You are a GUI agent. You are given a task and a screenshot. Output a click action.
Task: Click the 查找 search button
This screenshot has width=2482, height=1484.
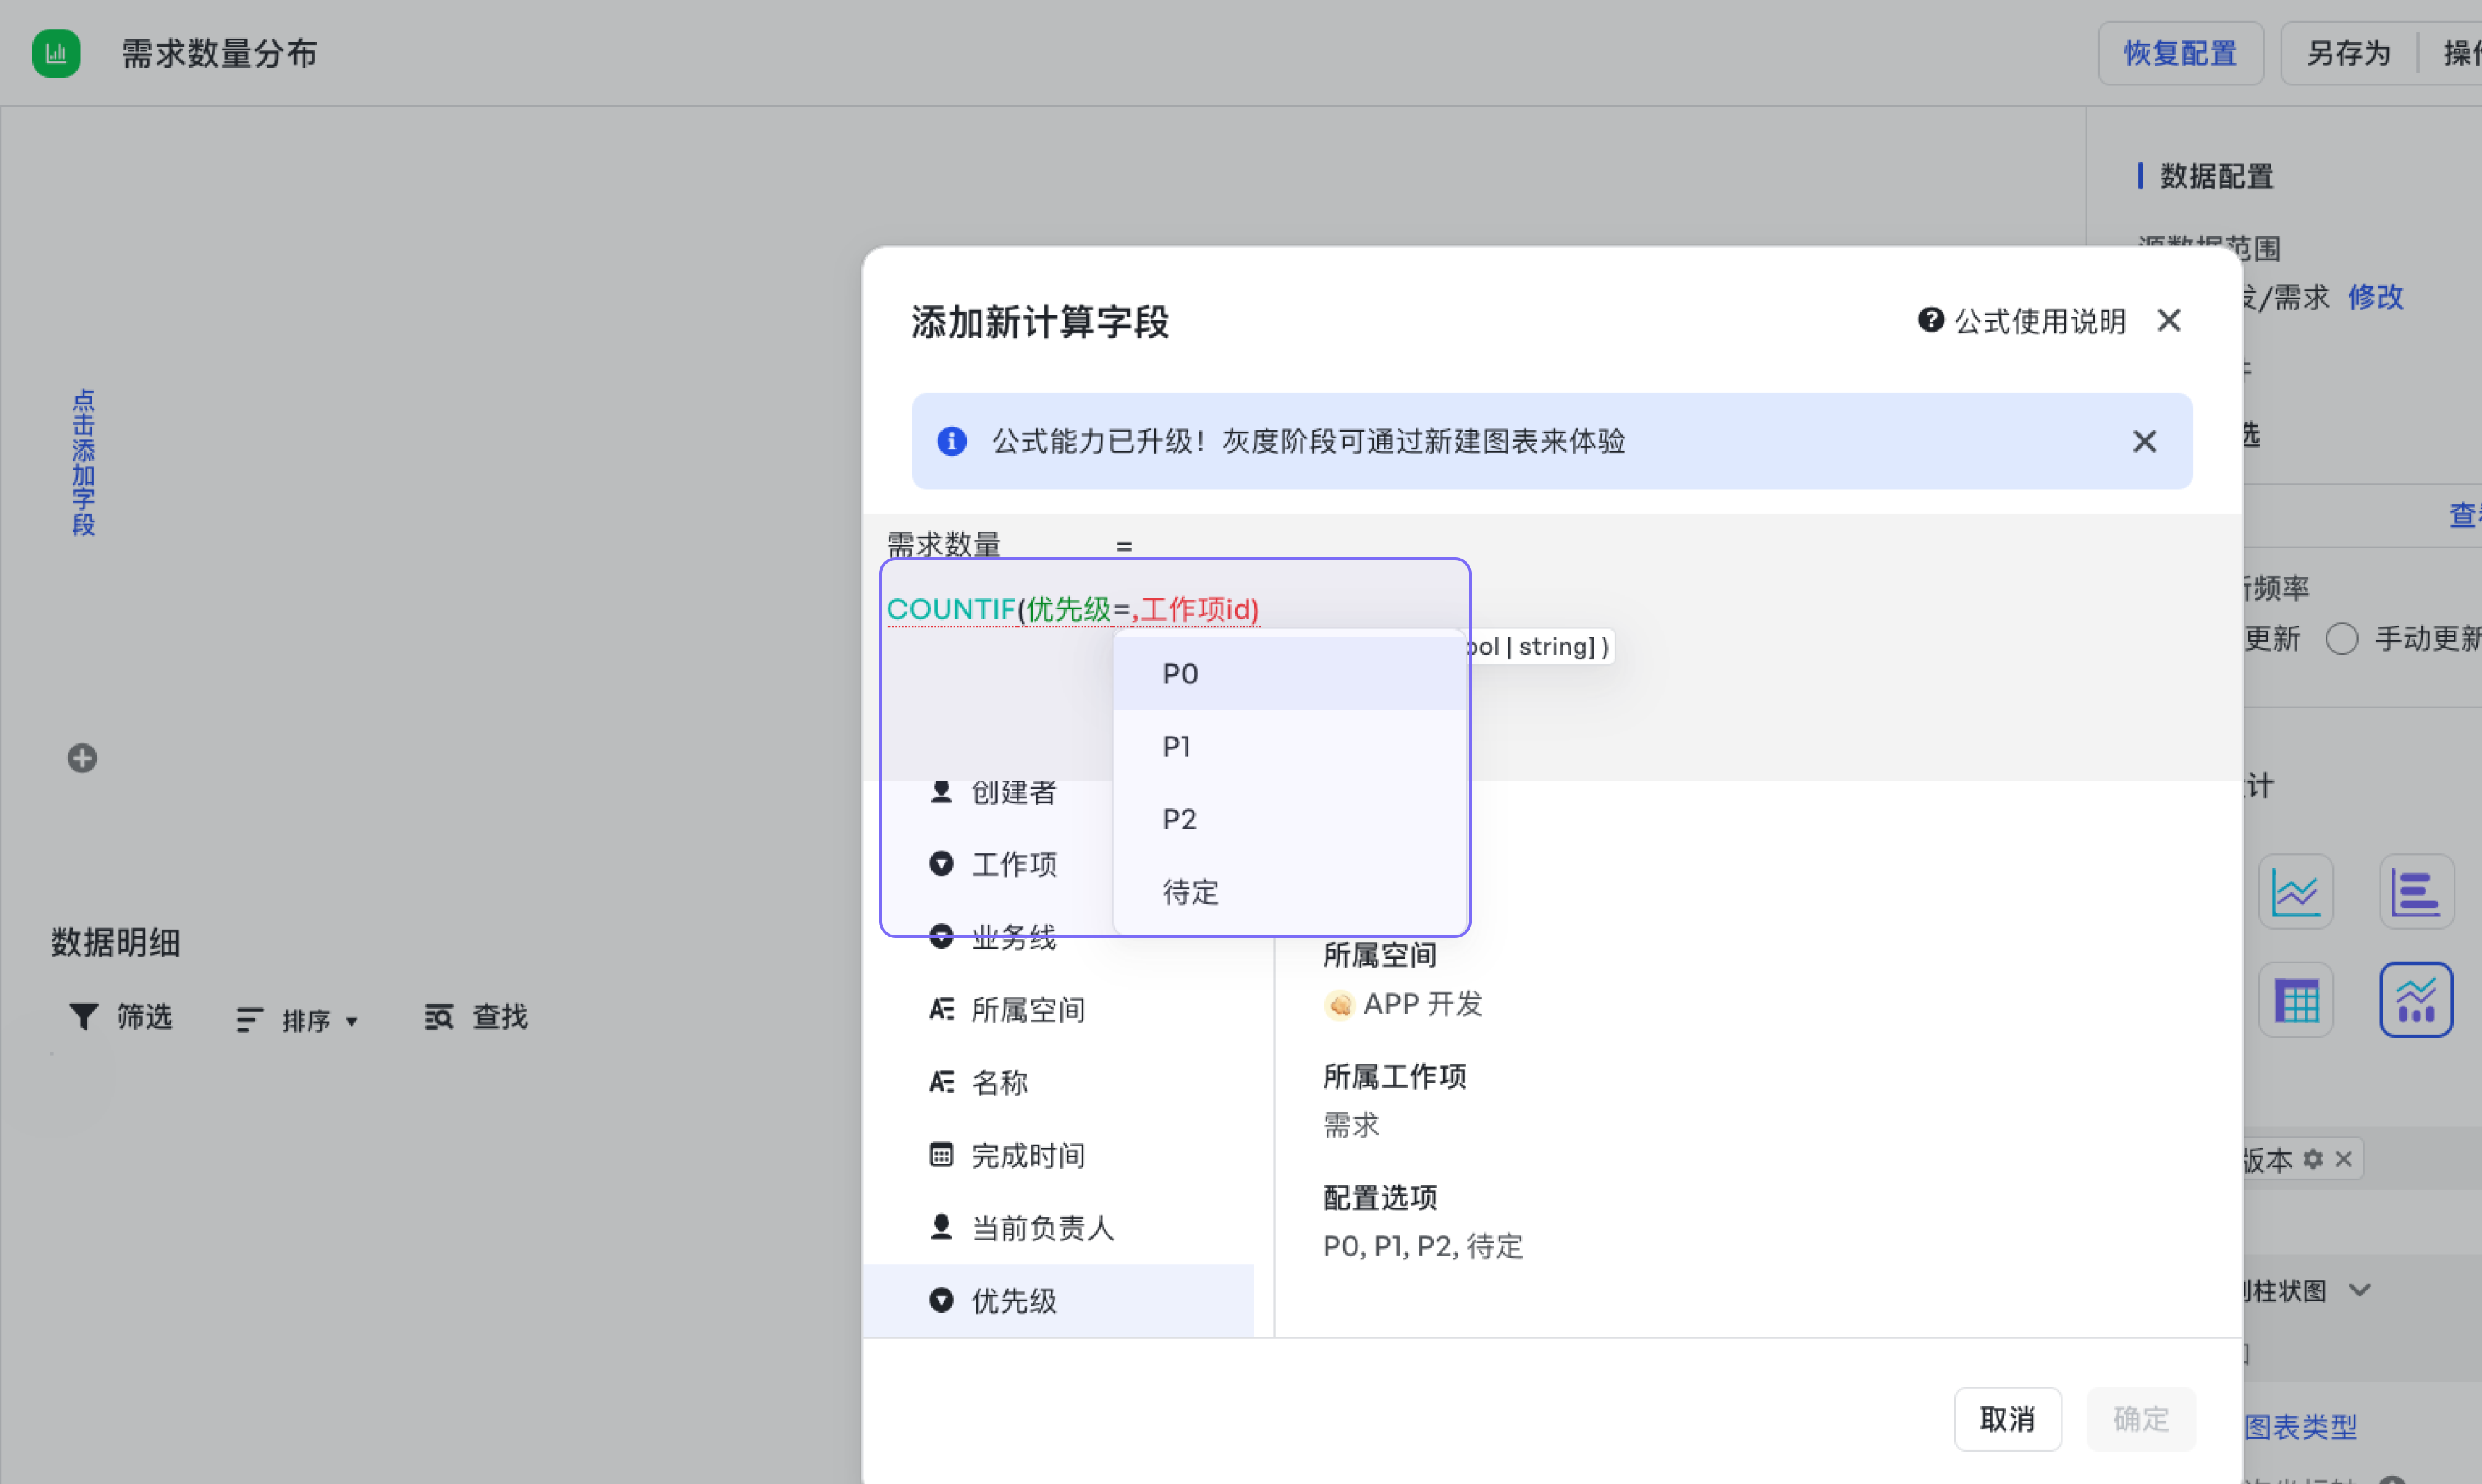click(x=477, y=1017)
